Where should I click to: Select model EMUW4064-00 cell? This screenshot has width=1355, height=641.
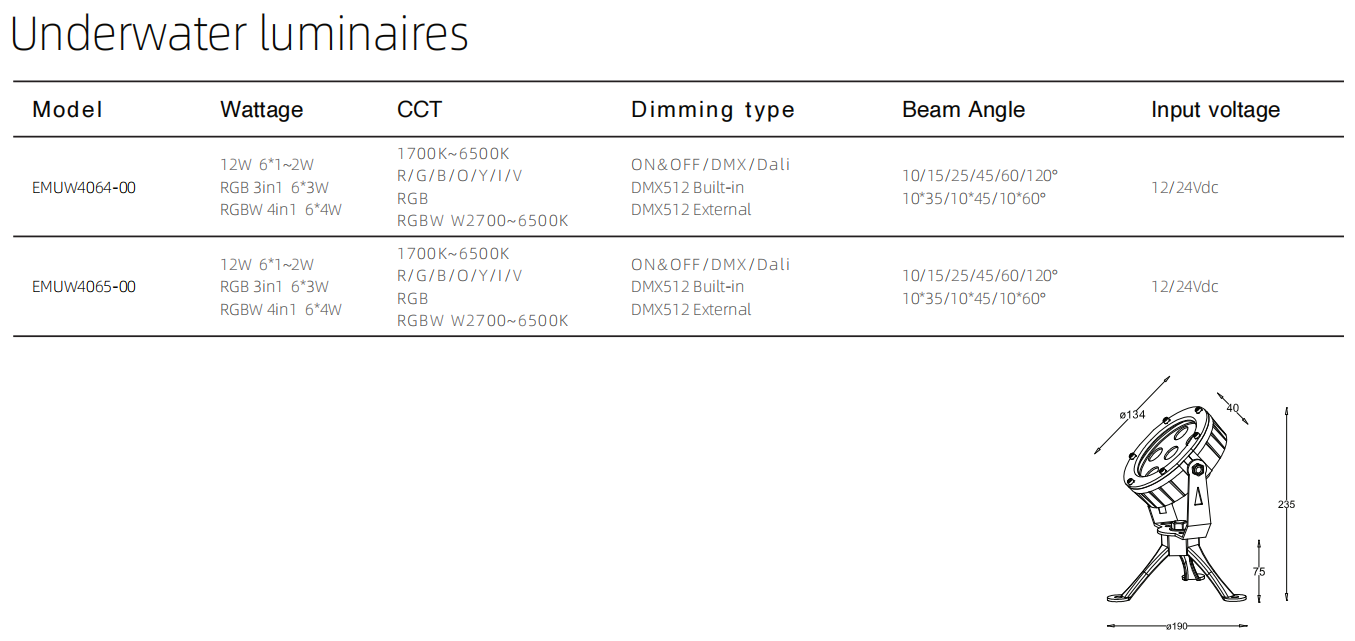[84, 187]
